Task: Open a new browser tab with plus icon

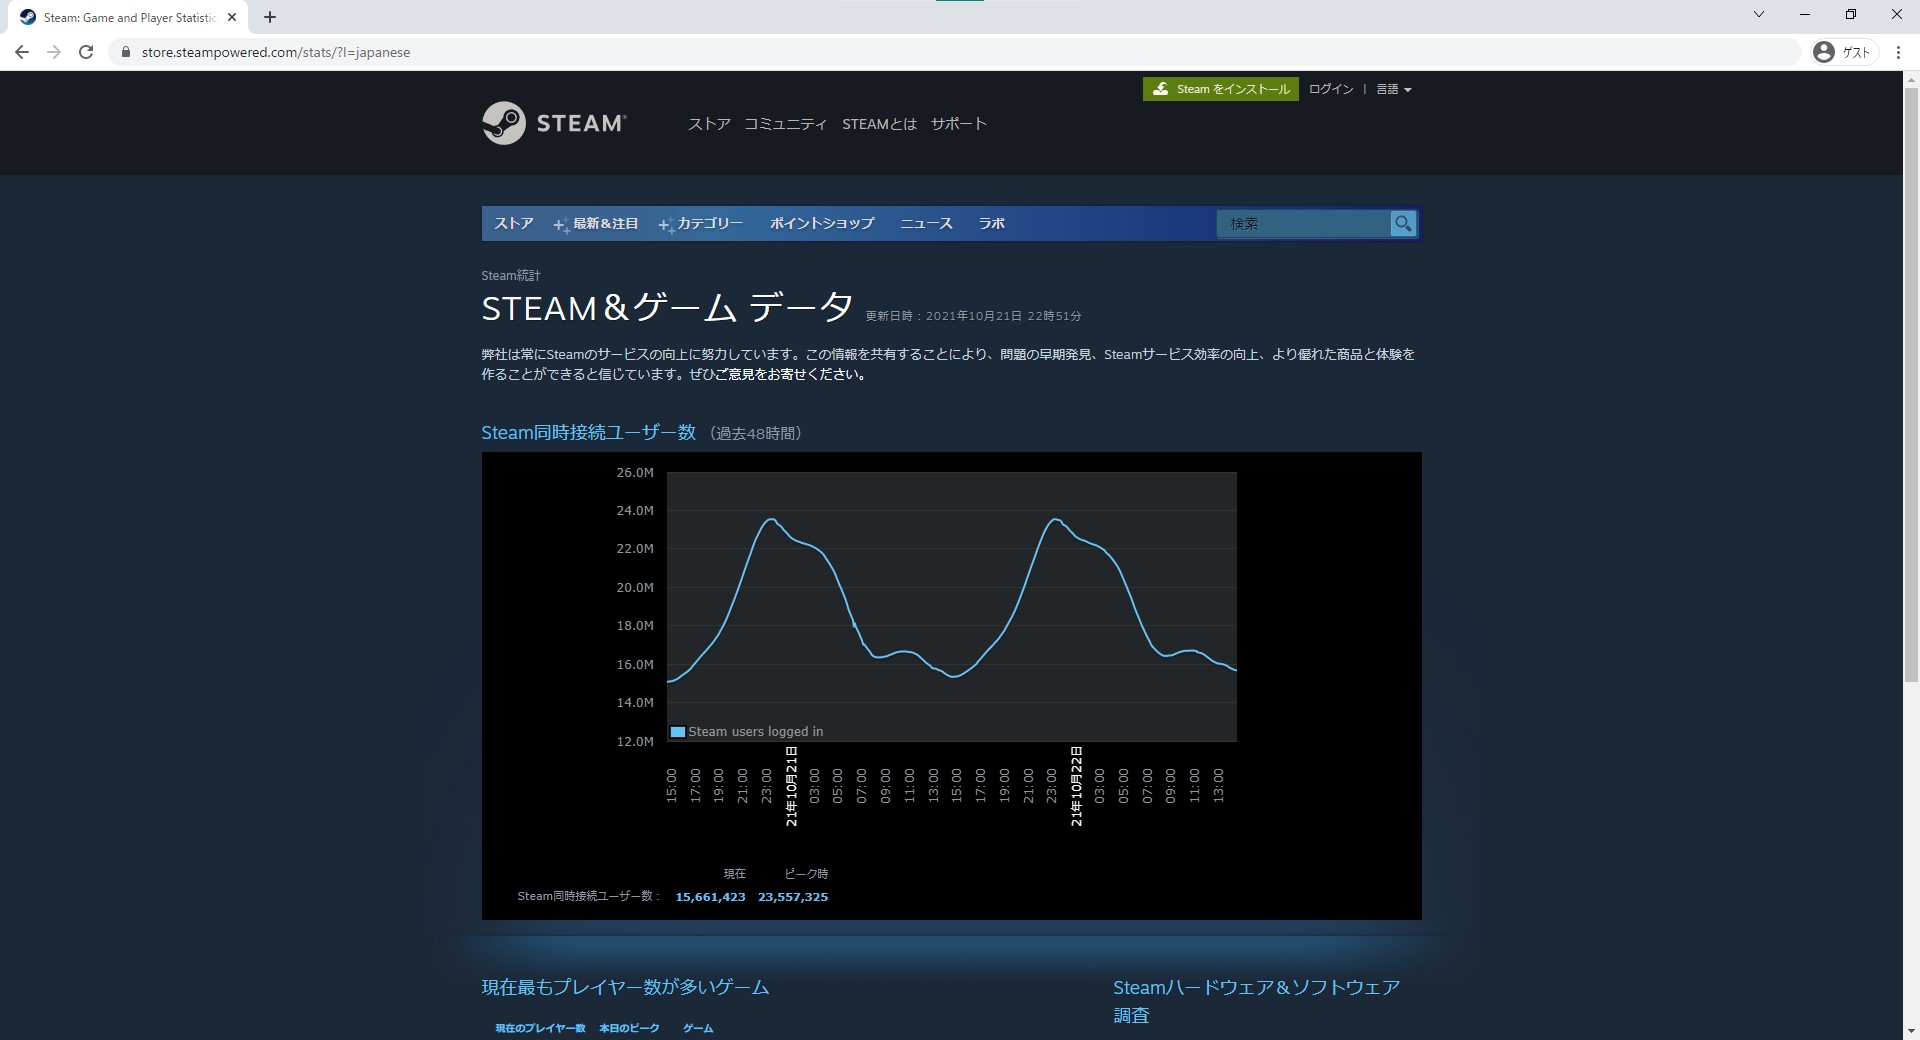Action: 270,17
